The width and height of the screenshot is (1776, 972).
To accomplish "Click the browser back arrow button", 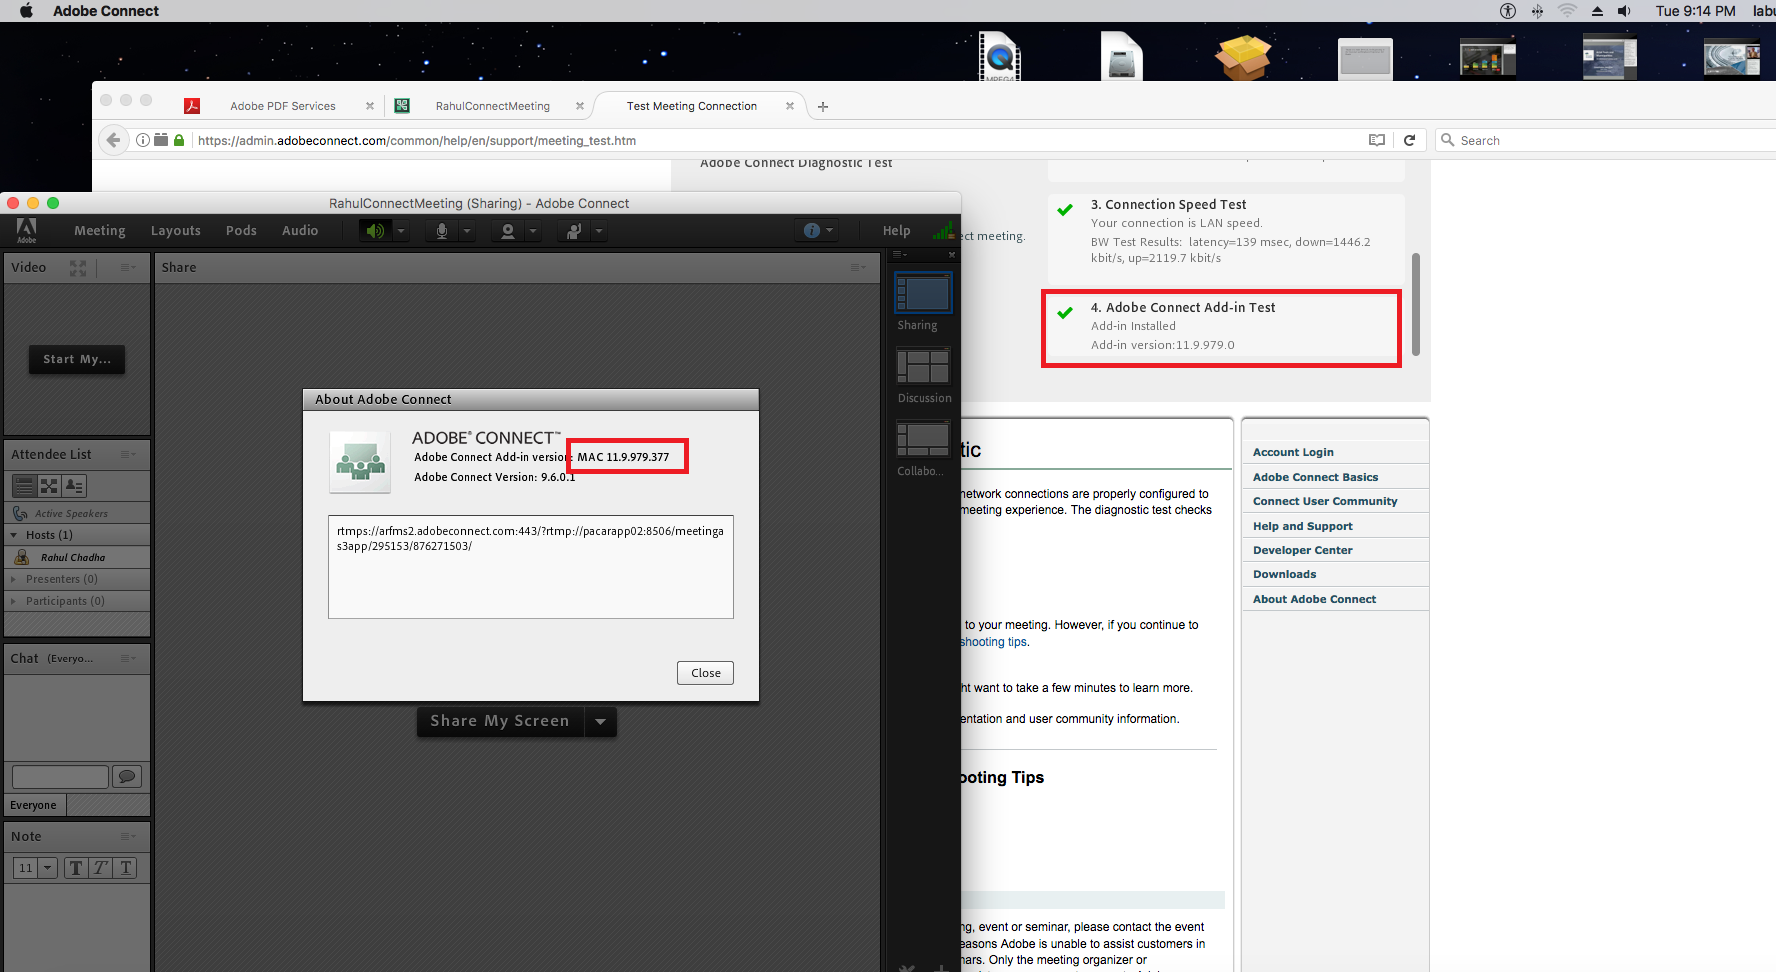I will coord(114,140).
